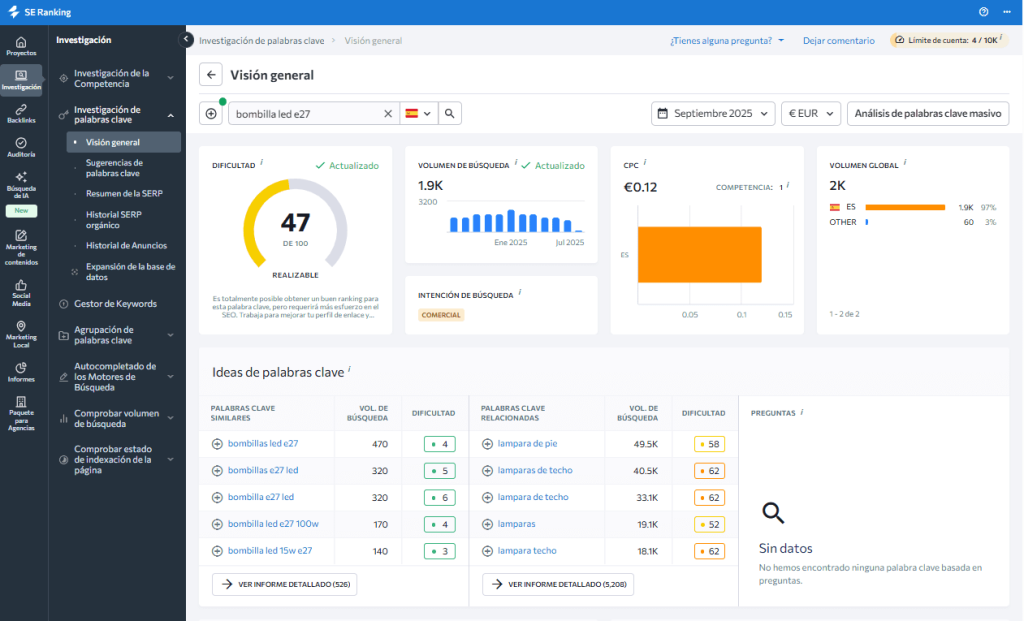Image resolution: width=1024 pixels, height=621 pixels.
Task: Select Visión general in the sidebar
Action: tap(123, 142)
